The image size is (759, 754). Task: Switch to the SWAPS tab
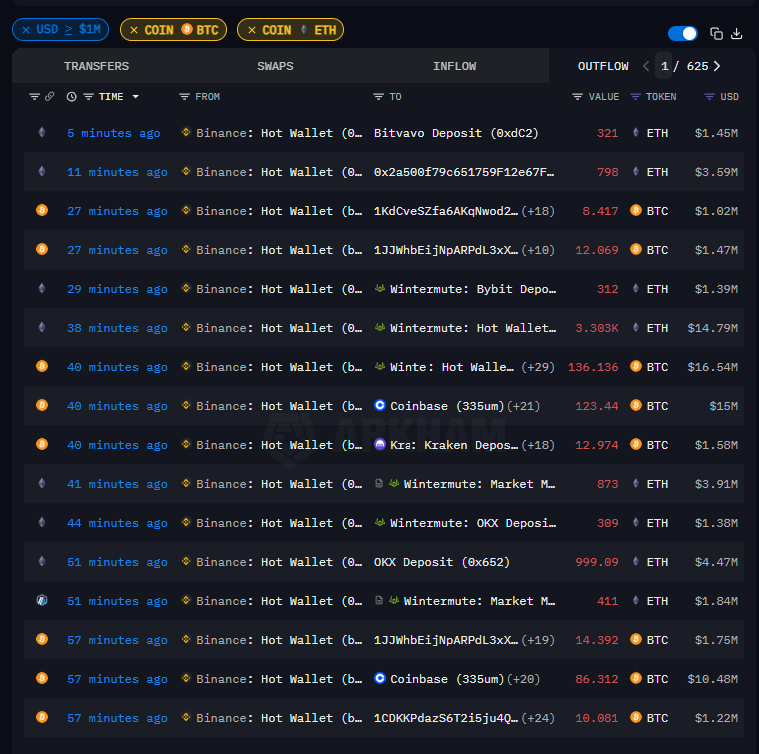275,66
